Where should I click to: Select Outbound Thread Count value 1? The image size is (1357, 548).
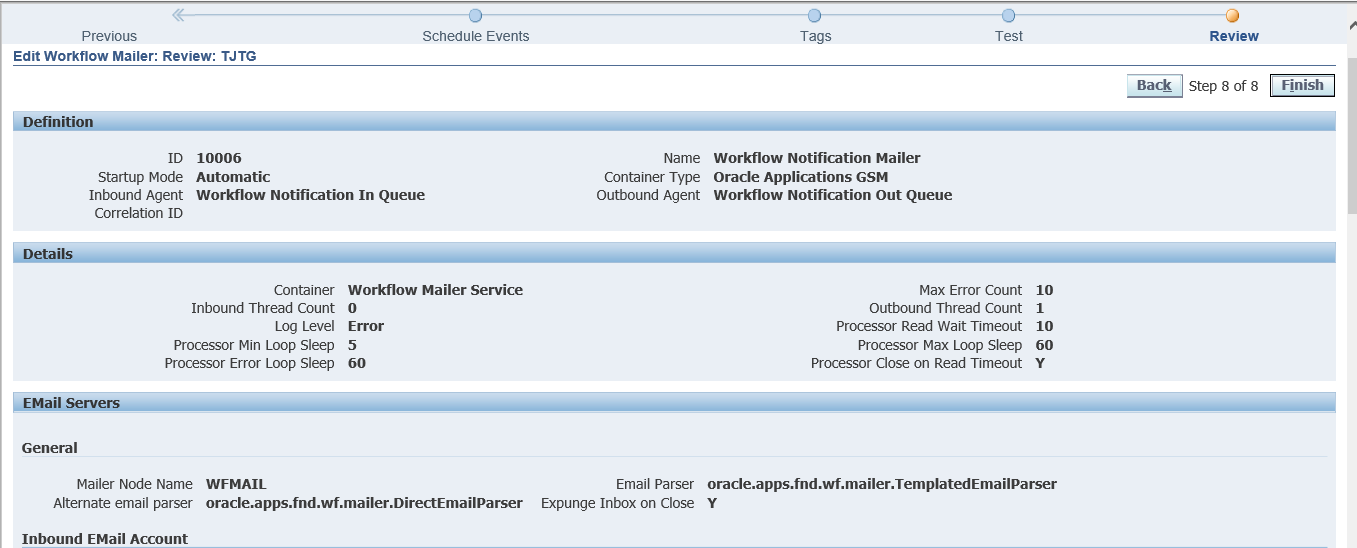1040,308
